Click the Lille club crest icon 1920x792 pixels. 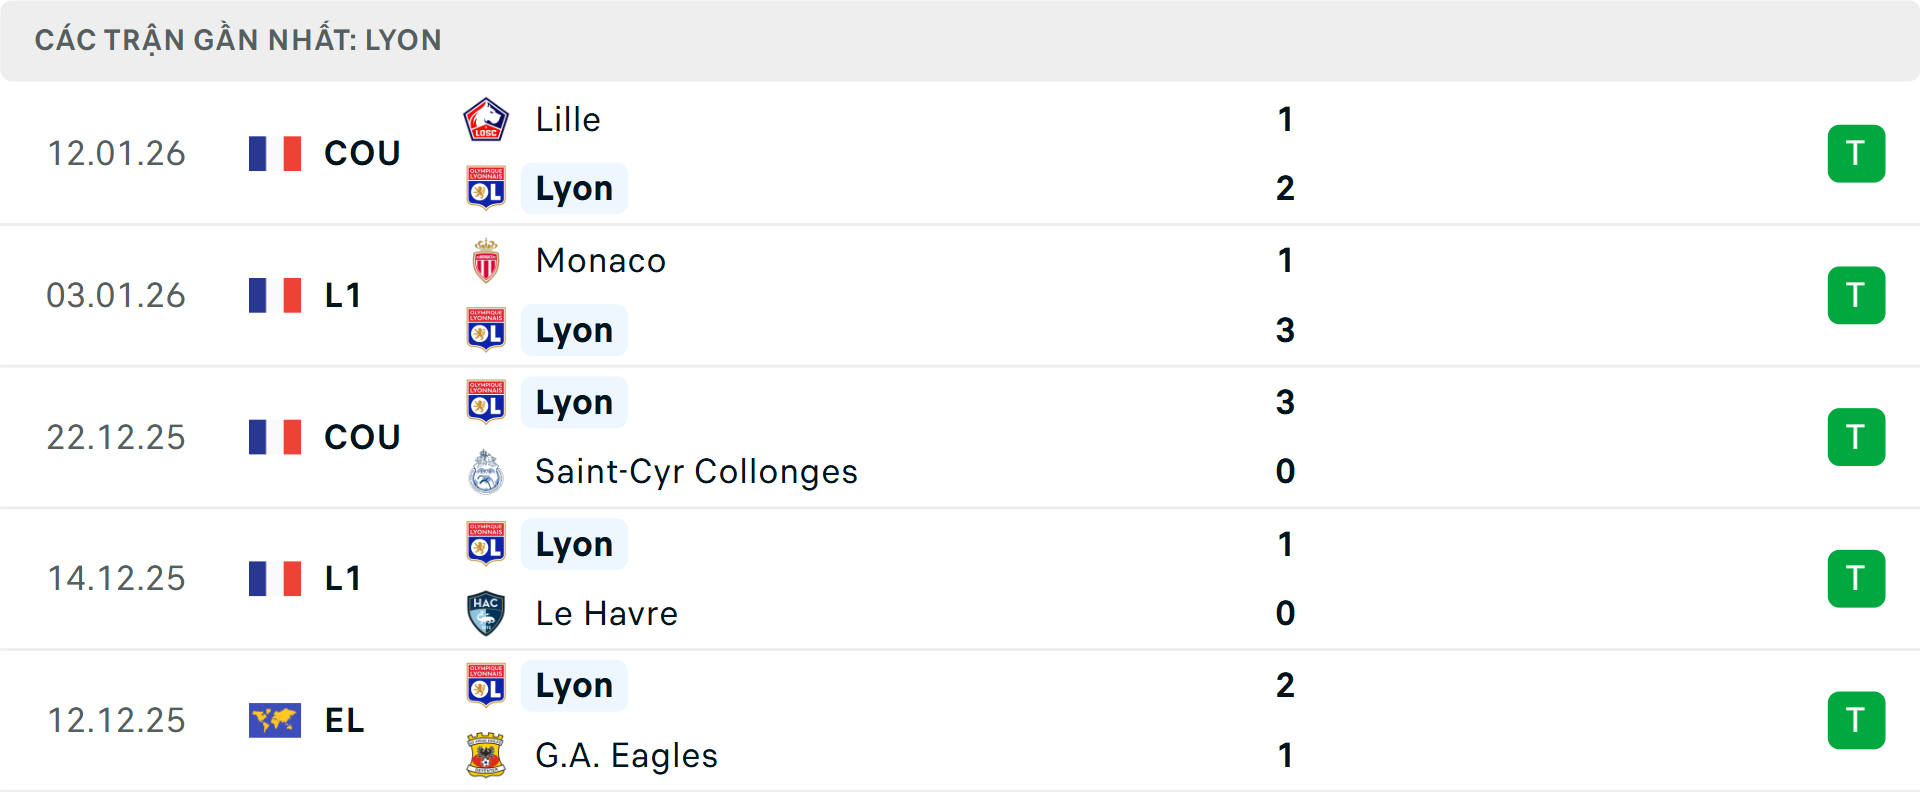click(x=486, y=120)
